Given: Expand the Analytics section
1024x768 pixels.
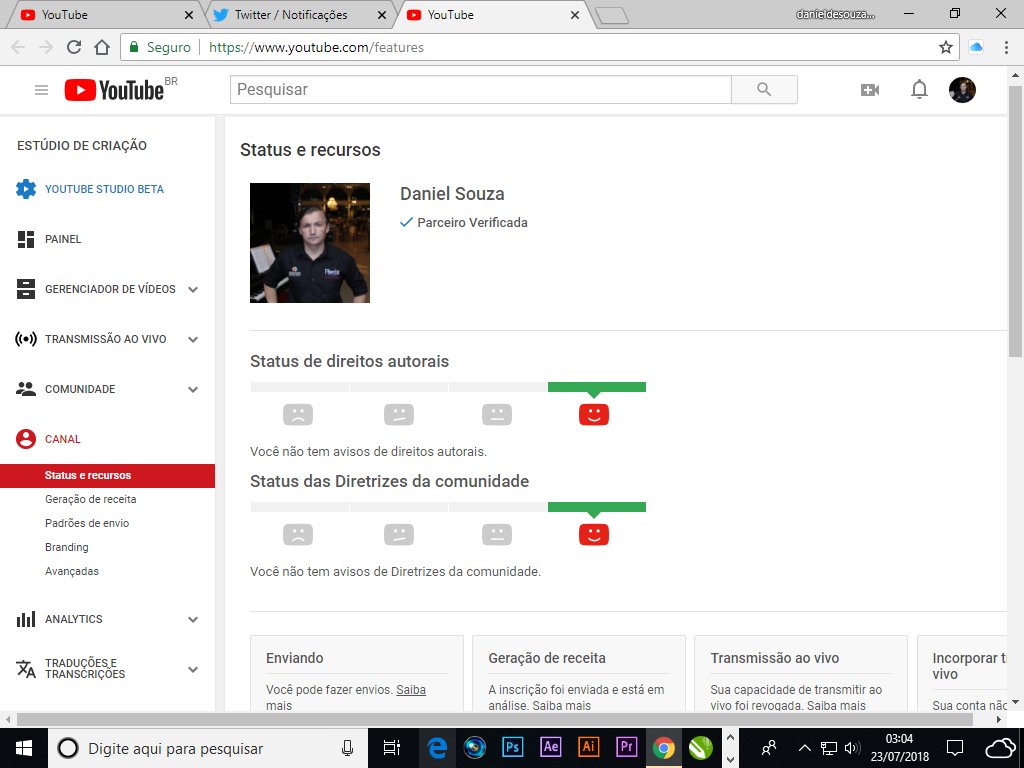Looking at the screenshot, I should [193, 619].
